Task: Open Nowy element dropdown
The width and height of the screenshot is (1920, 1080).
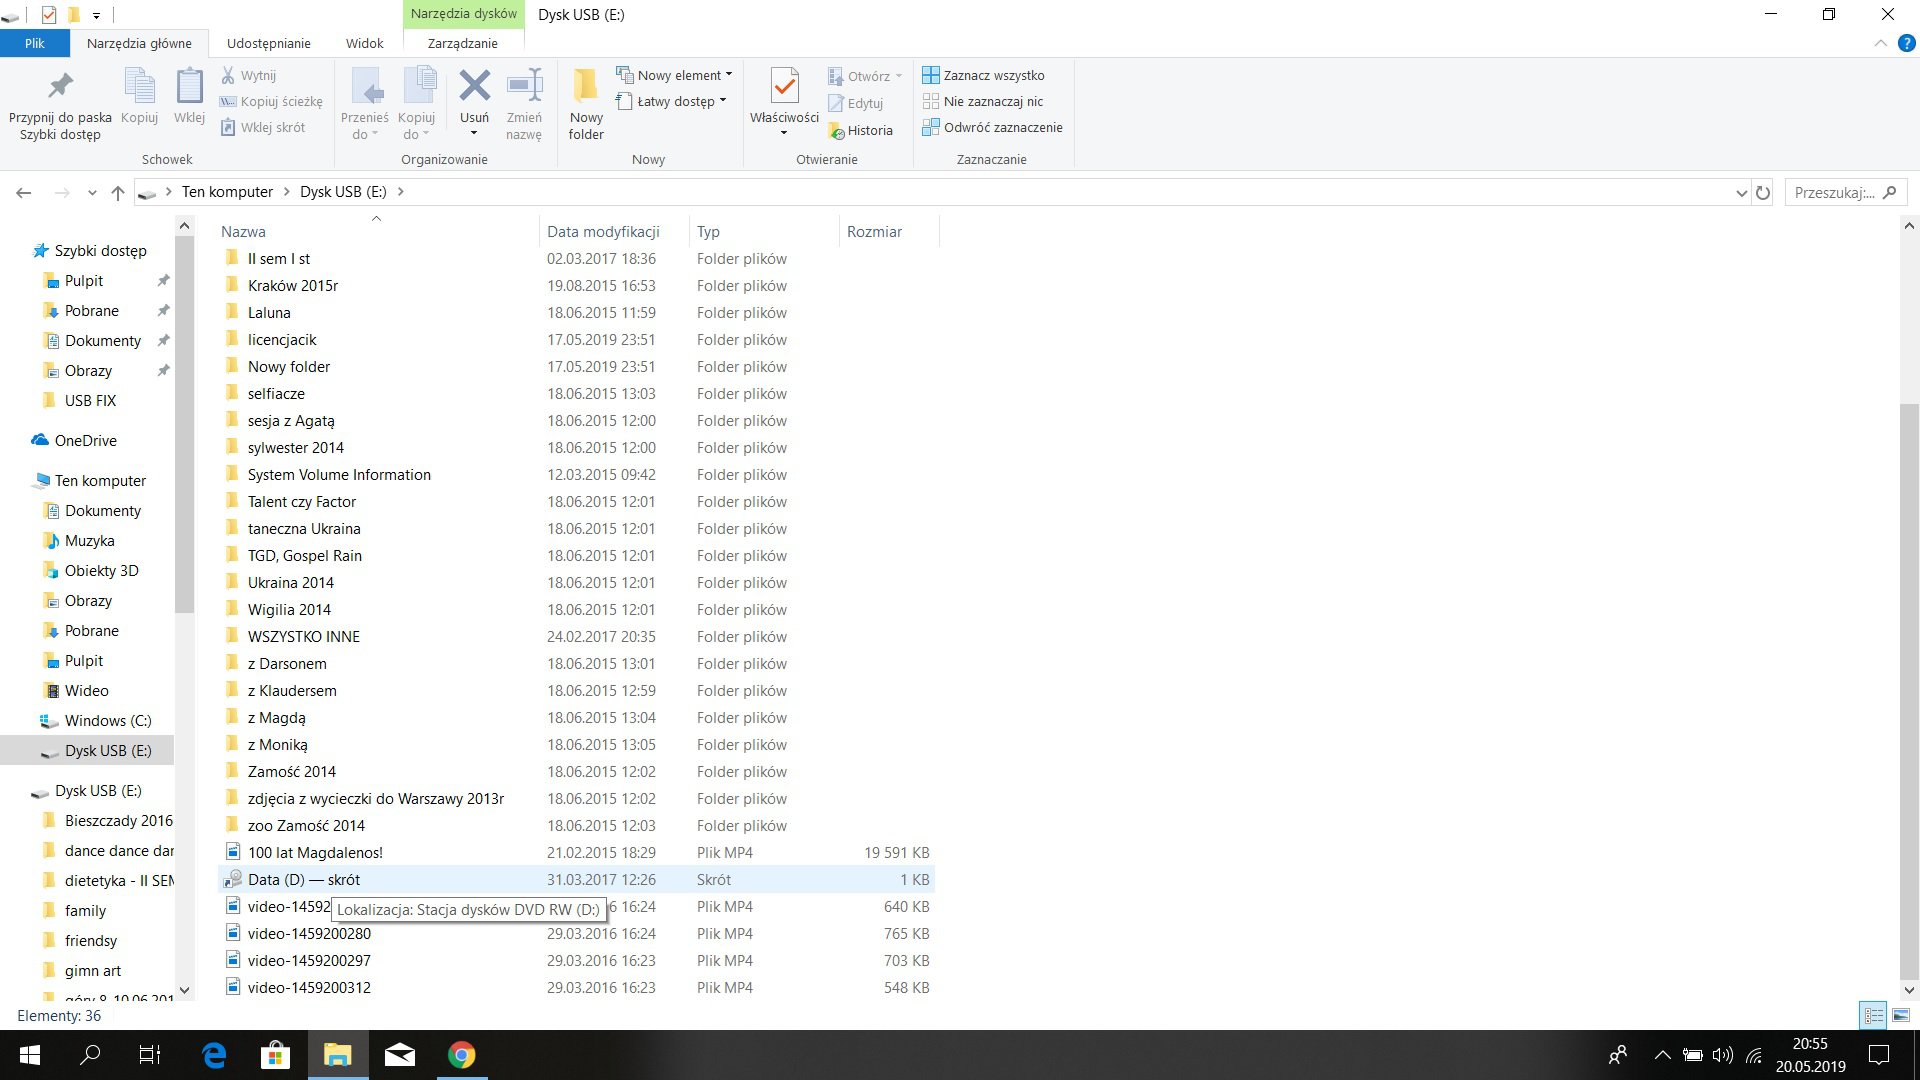Action: coord(674,75)
